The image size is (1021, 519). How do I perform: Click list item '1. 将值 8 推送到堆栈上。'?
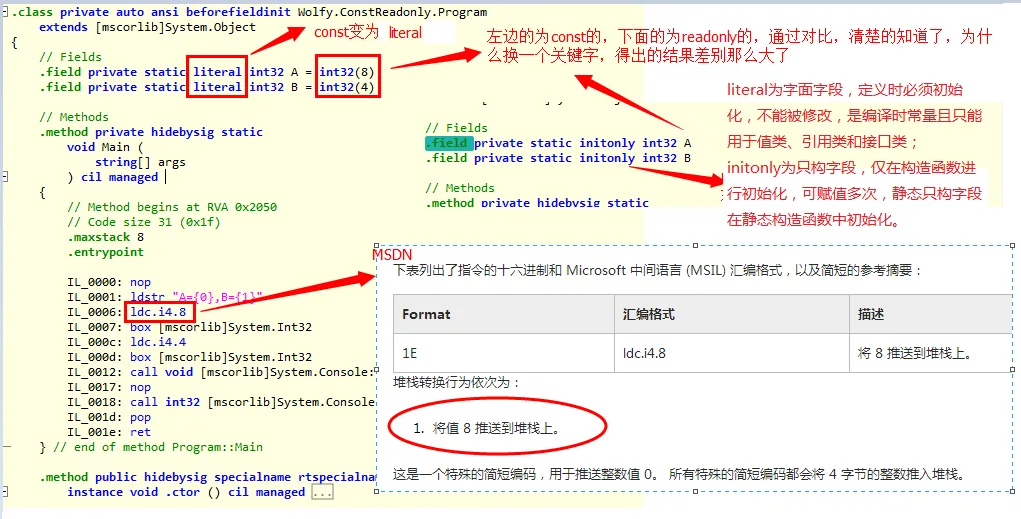pyautogui.click(x=487, y=428)
